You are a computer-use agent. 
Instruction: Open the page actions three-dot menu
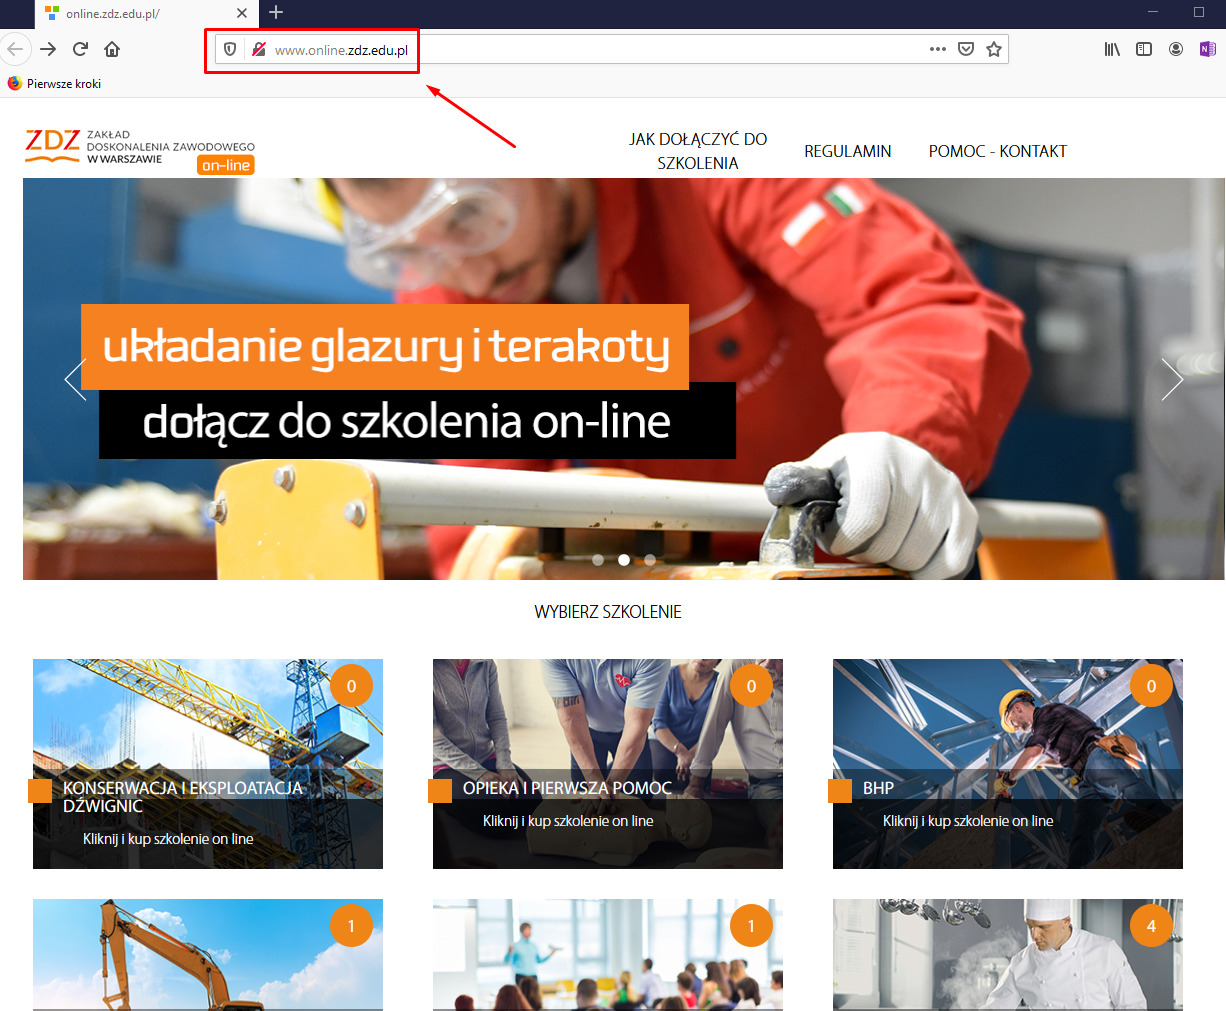[937, 49]
